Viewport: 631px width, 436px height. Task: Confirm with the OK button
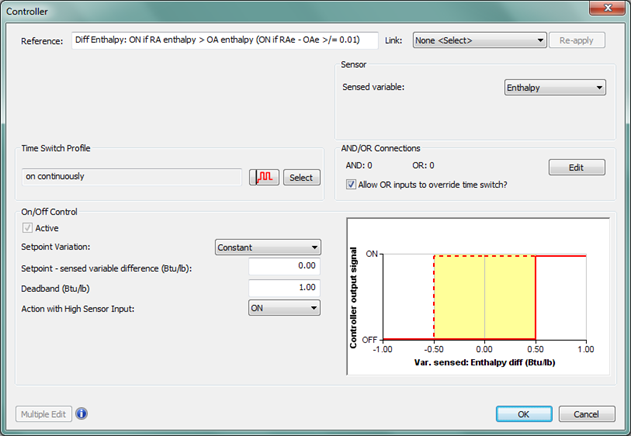click(524, 413)
